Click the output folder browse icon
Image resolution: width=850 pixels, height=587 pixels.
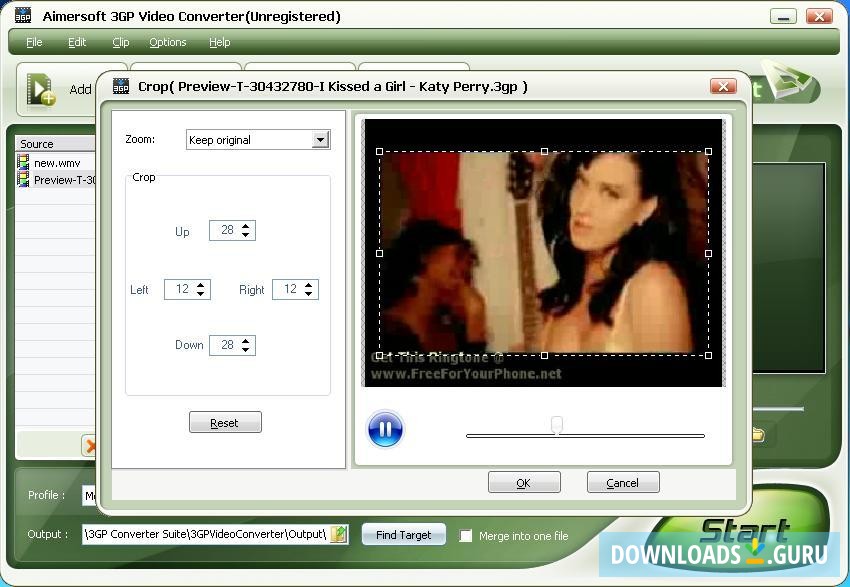339,534
